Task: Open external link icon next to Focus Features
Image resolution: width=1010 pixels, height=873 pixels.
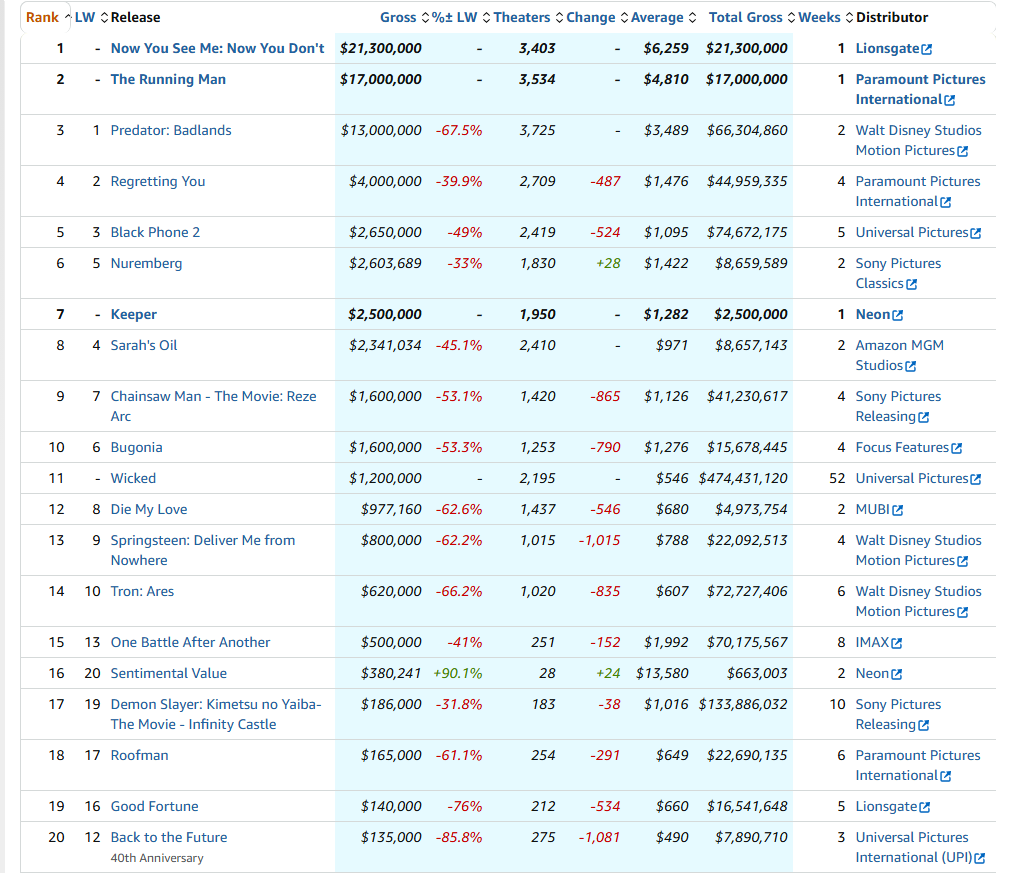Action: [957, 448]
